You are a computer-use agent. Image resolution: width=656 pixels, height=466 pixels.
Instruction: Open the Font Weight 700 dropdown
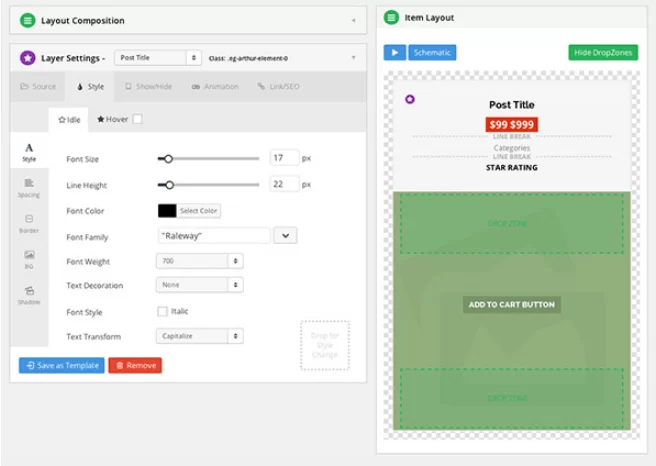200,260
